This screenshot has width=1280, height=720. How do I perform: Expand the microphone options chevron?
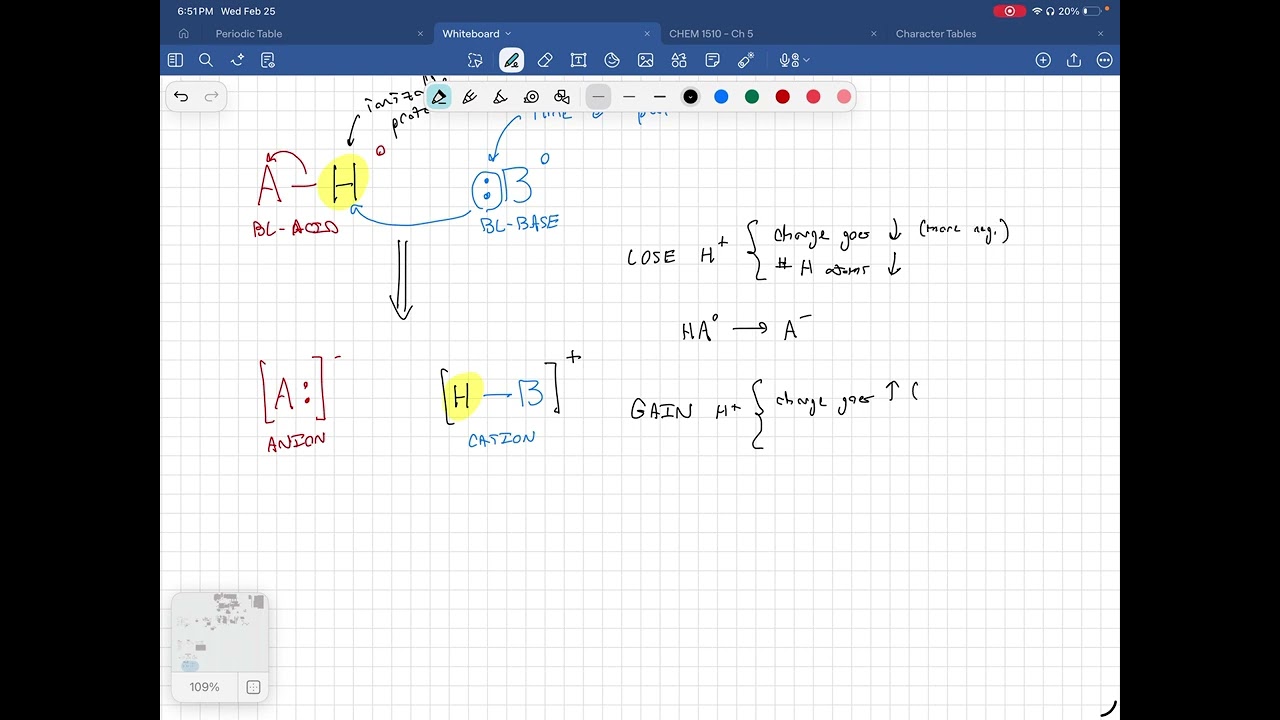tap(806, 60)
